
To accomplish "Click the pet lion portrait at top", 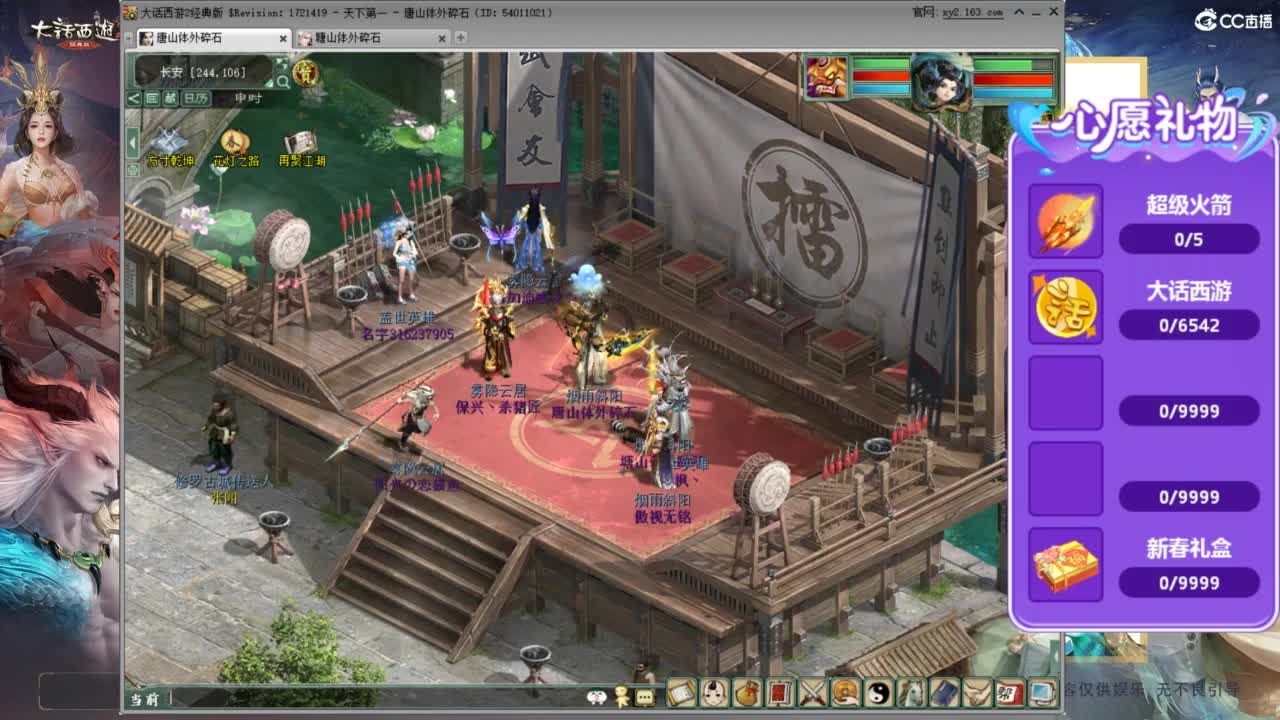I will 827,78.
